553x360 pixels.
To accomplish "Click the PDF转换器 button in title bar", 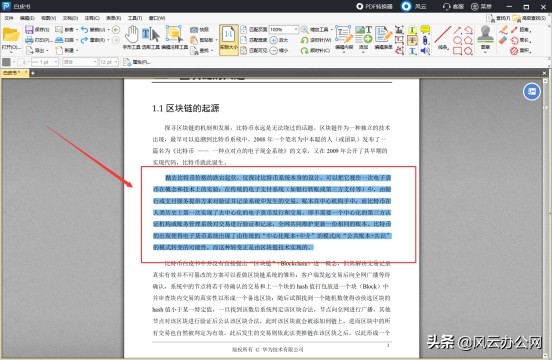I will 375,6.
